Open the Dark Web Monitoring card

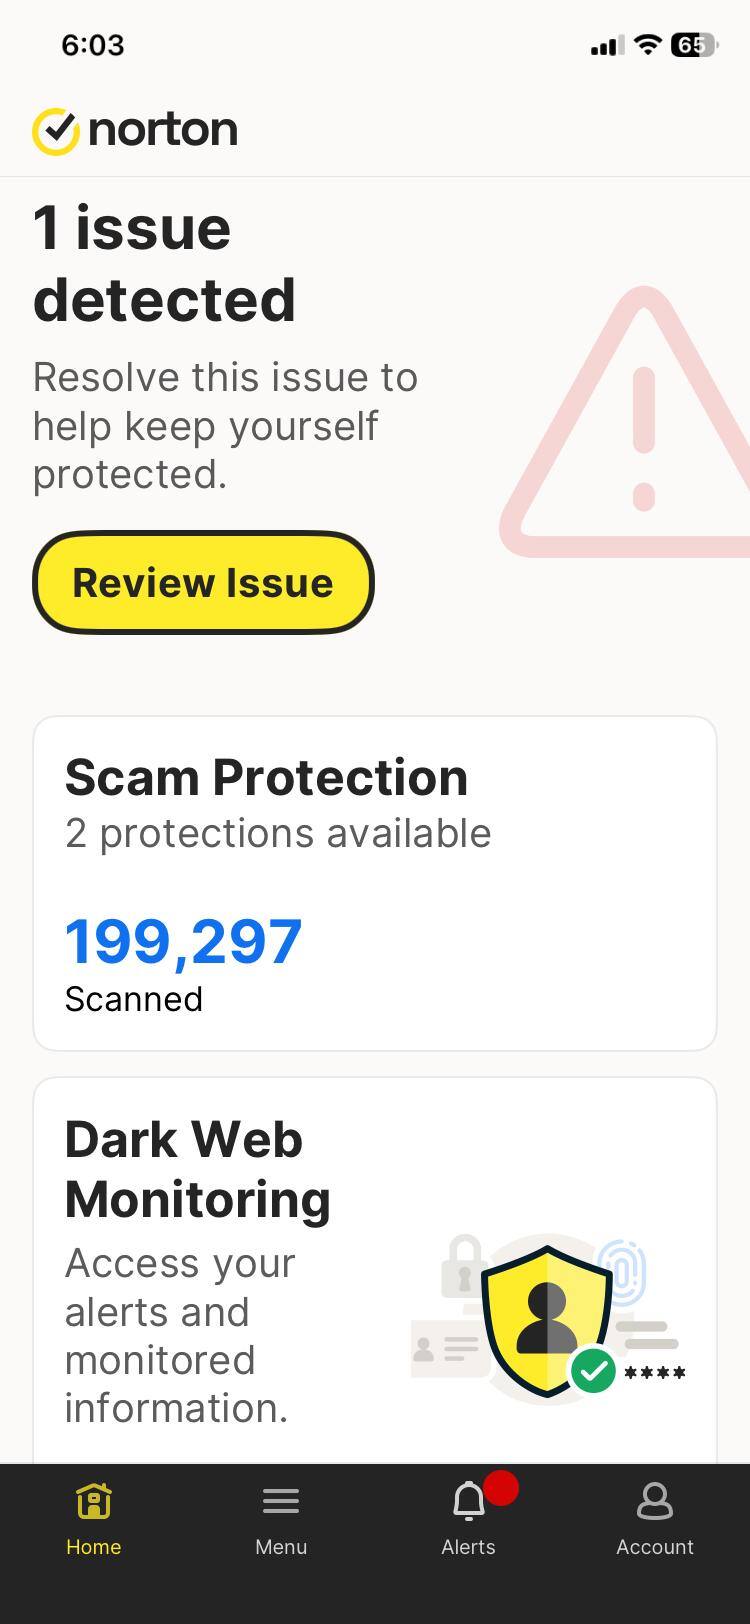point(375,1270)
